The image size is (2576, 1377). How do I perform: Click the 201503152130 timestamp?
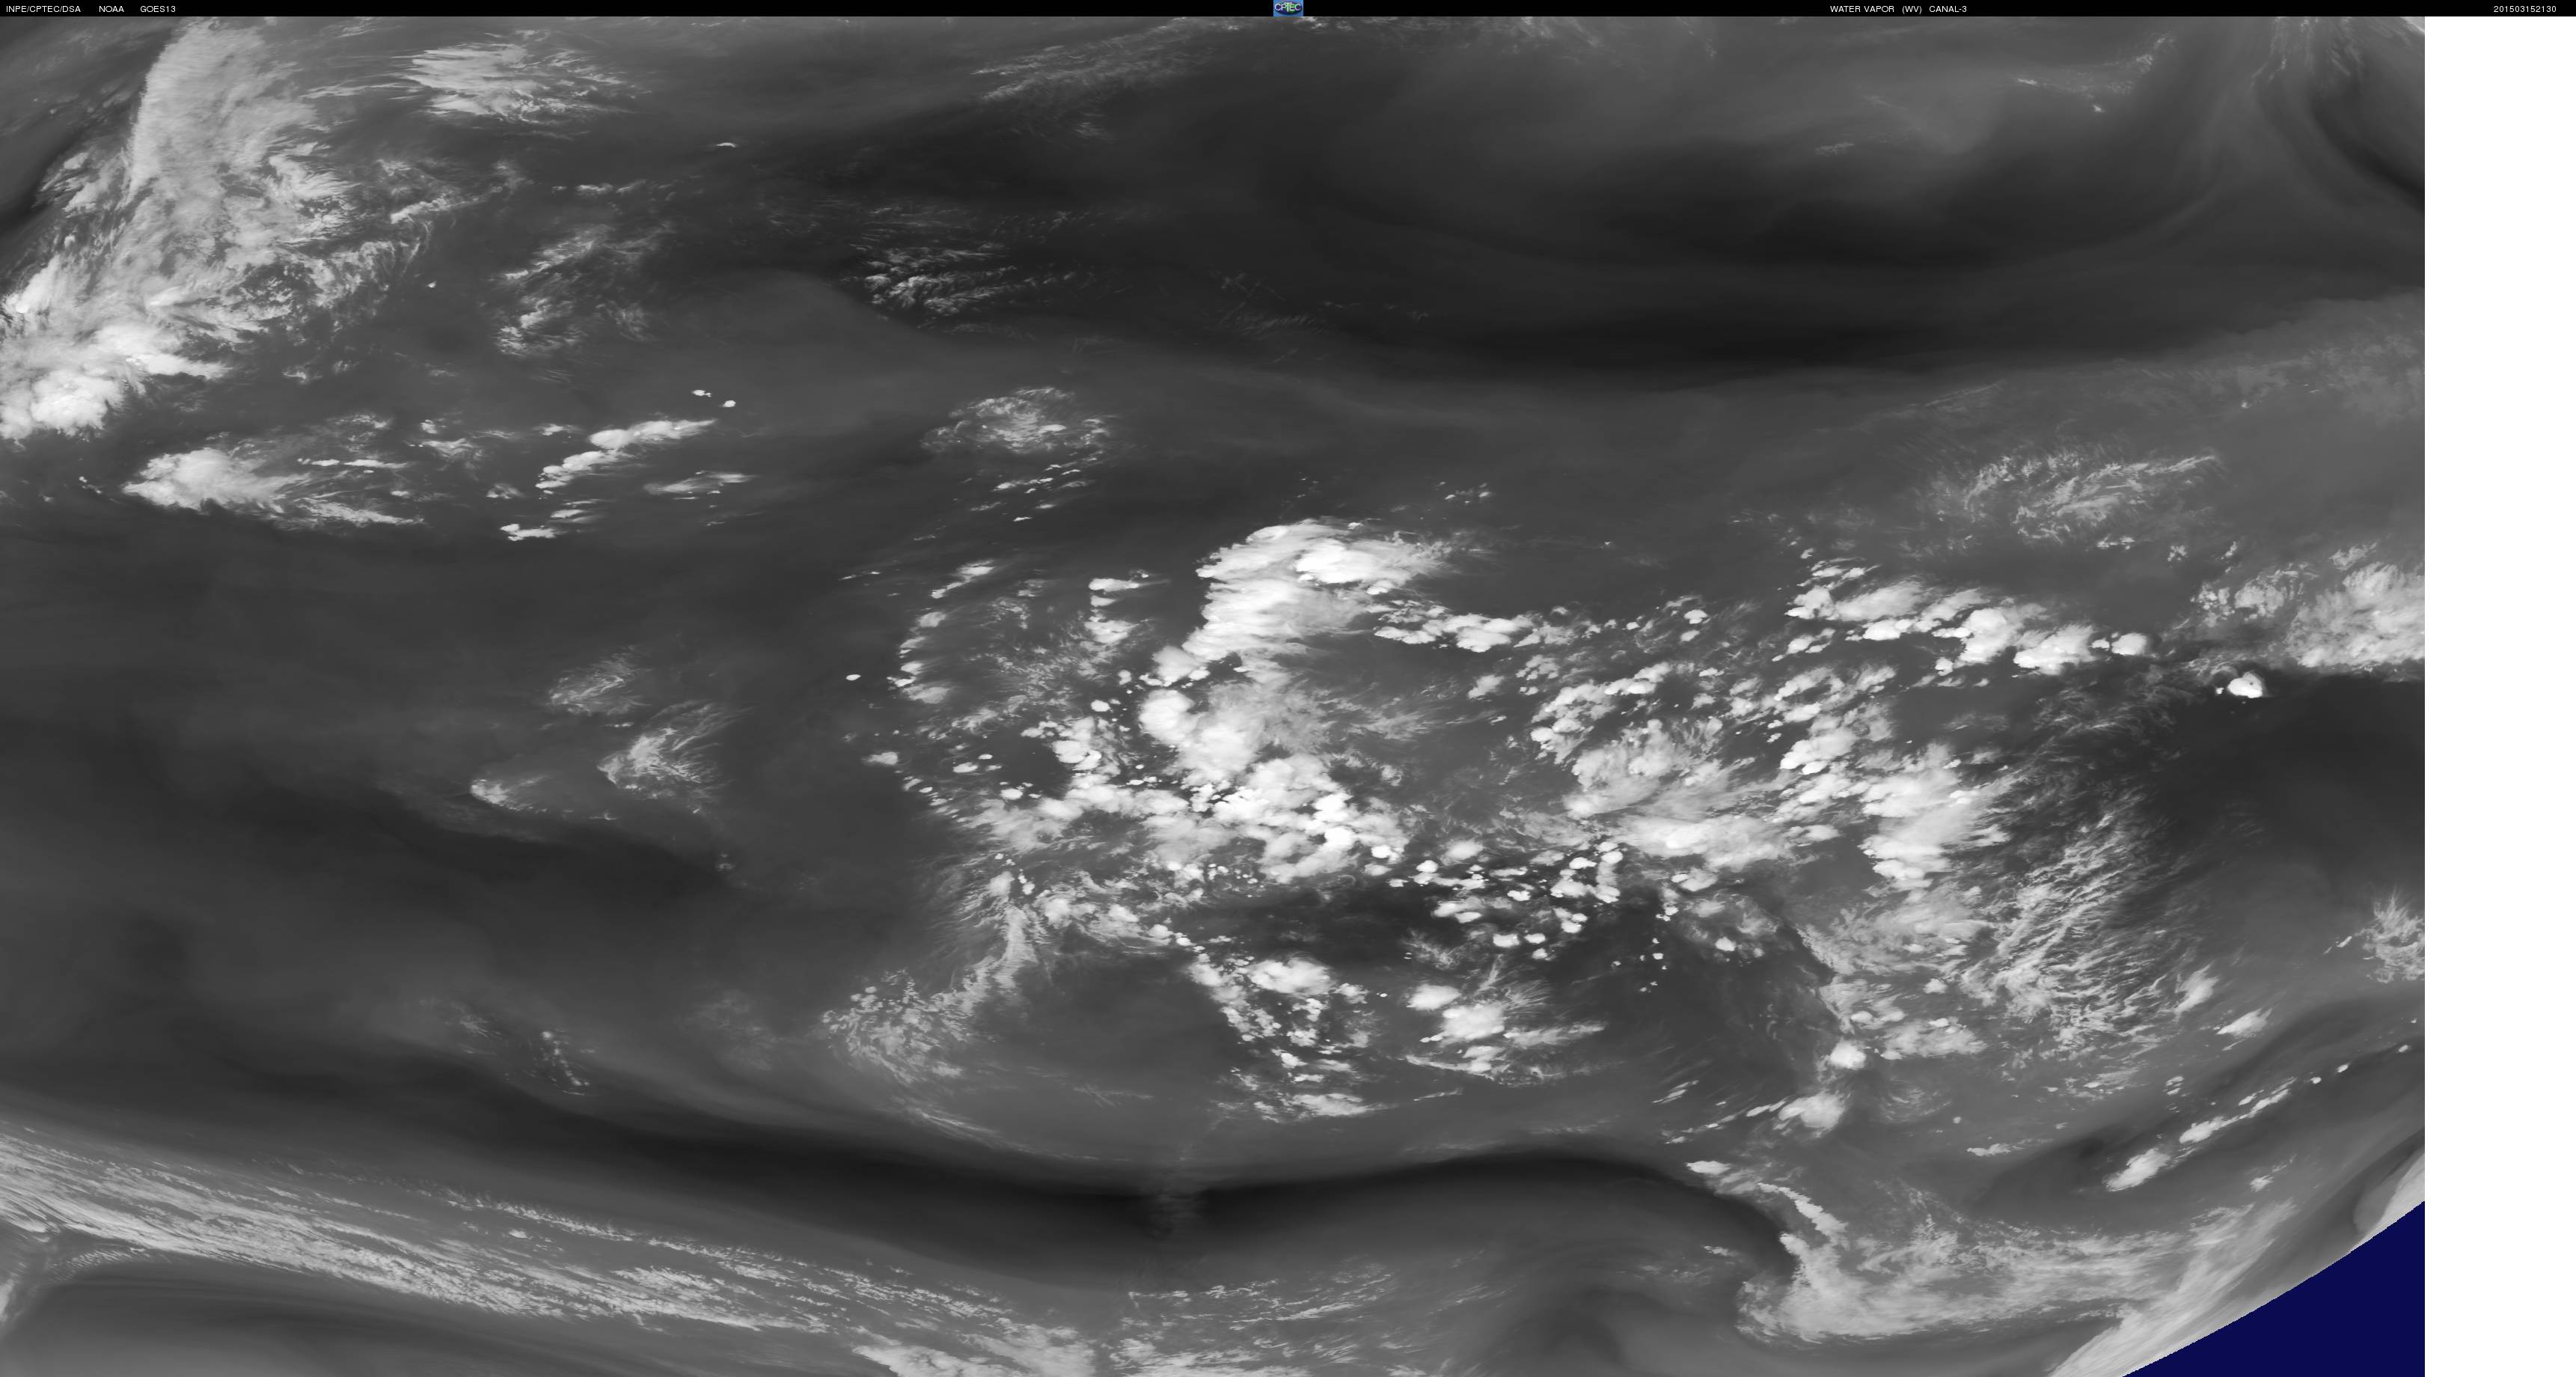pos(2524,9)
